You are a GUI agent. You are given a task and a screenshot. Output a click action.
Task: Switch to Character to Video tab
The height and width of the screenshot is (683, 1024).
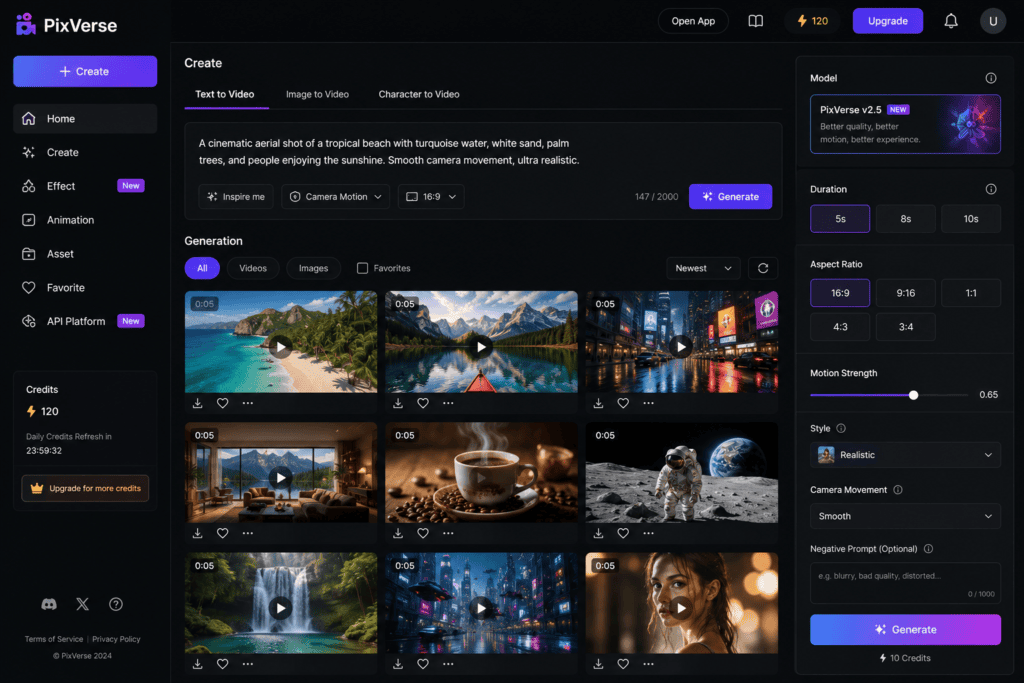419,94
